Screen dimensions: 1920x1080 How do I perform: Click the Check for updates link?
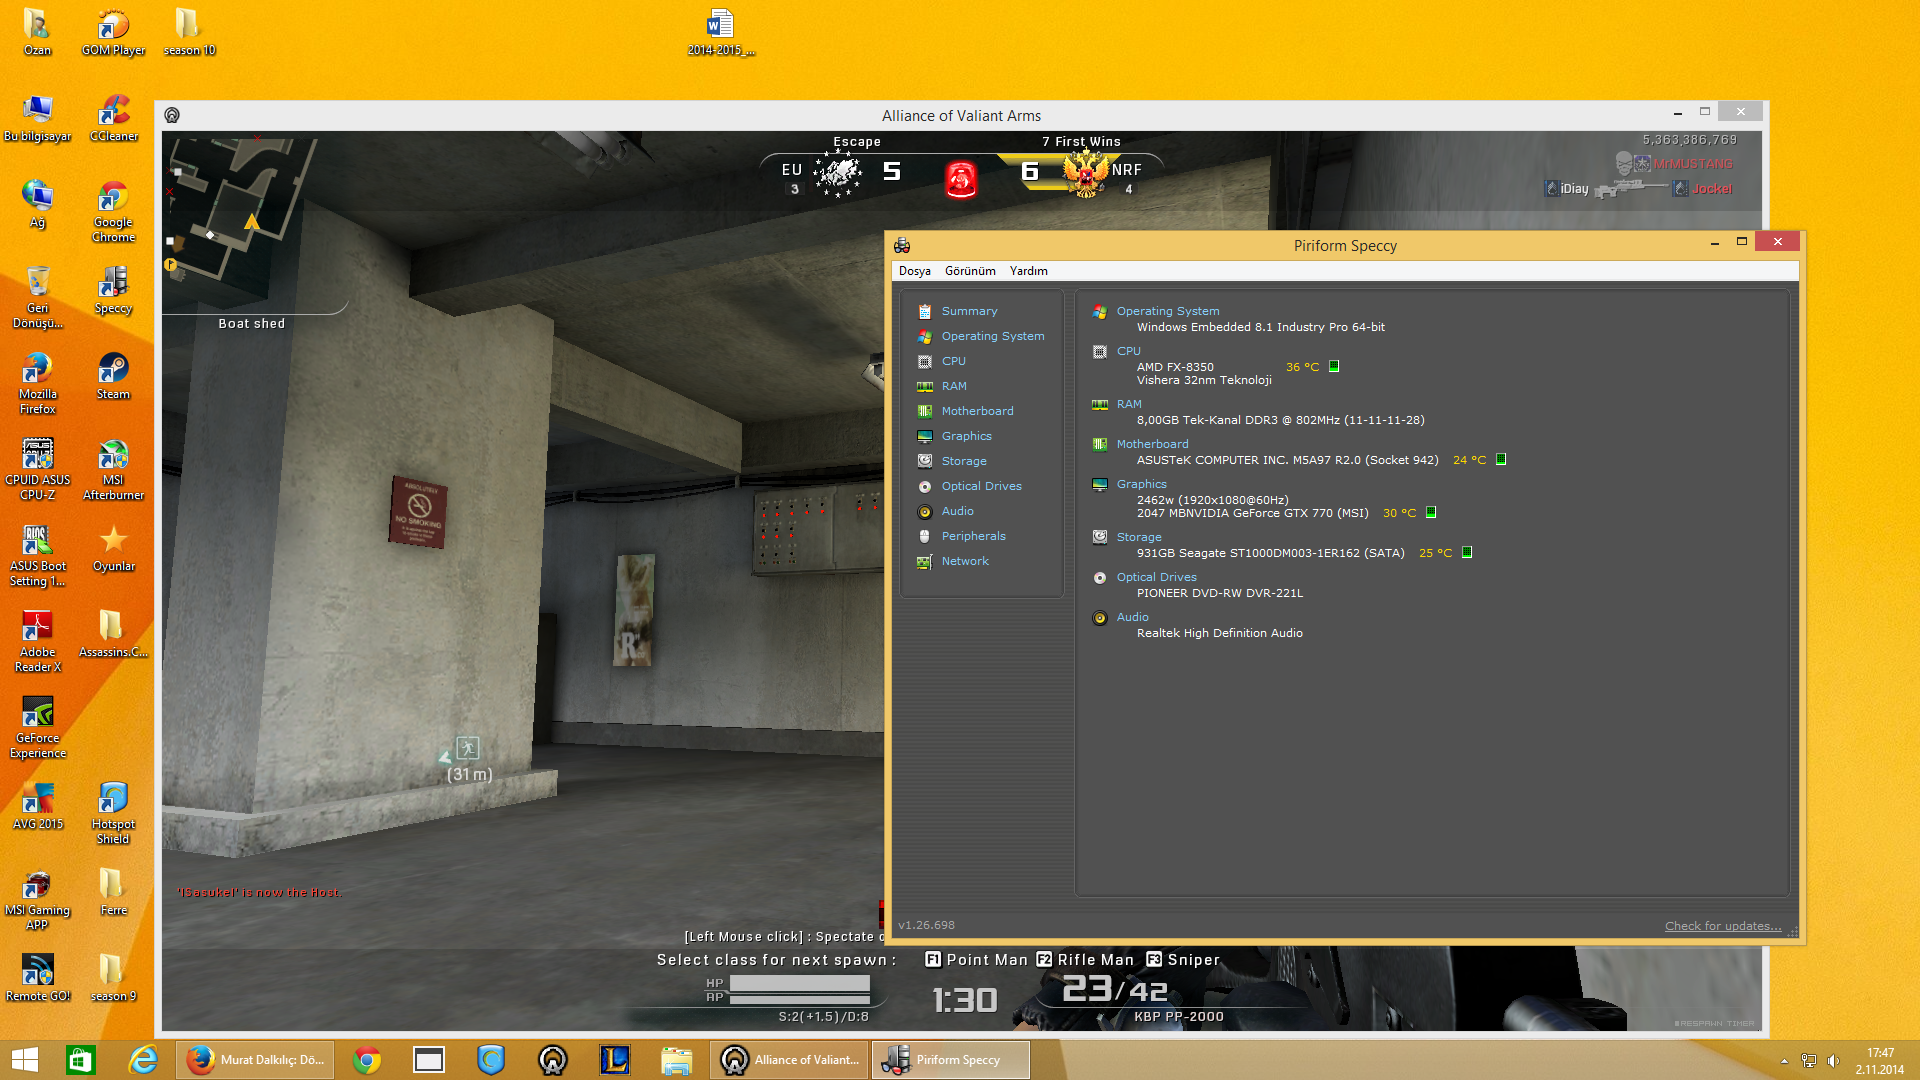click(1722, 926)
